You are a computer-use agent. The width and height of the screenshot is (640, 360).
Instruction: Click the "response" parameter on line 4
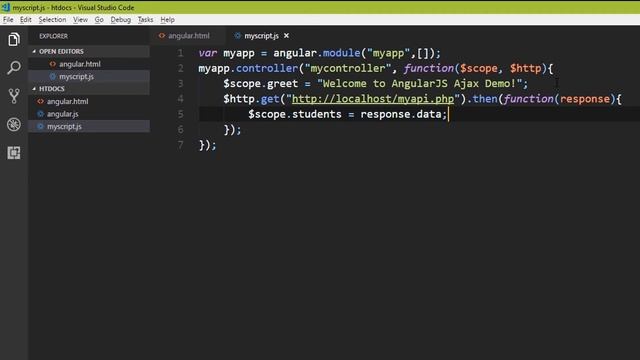click(584, 99)
